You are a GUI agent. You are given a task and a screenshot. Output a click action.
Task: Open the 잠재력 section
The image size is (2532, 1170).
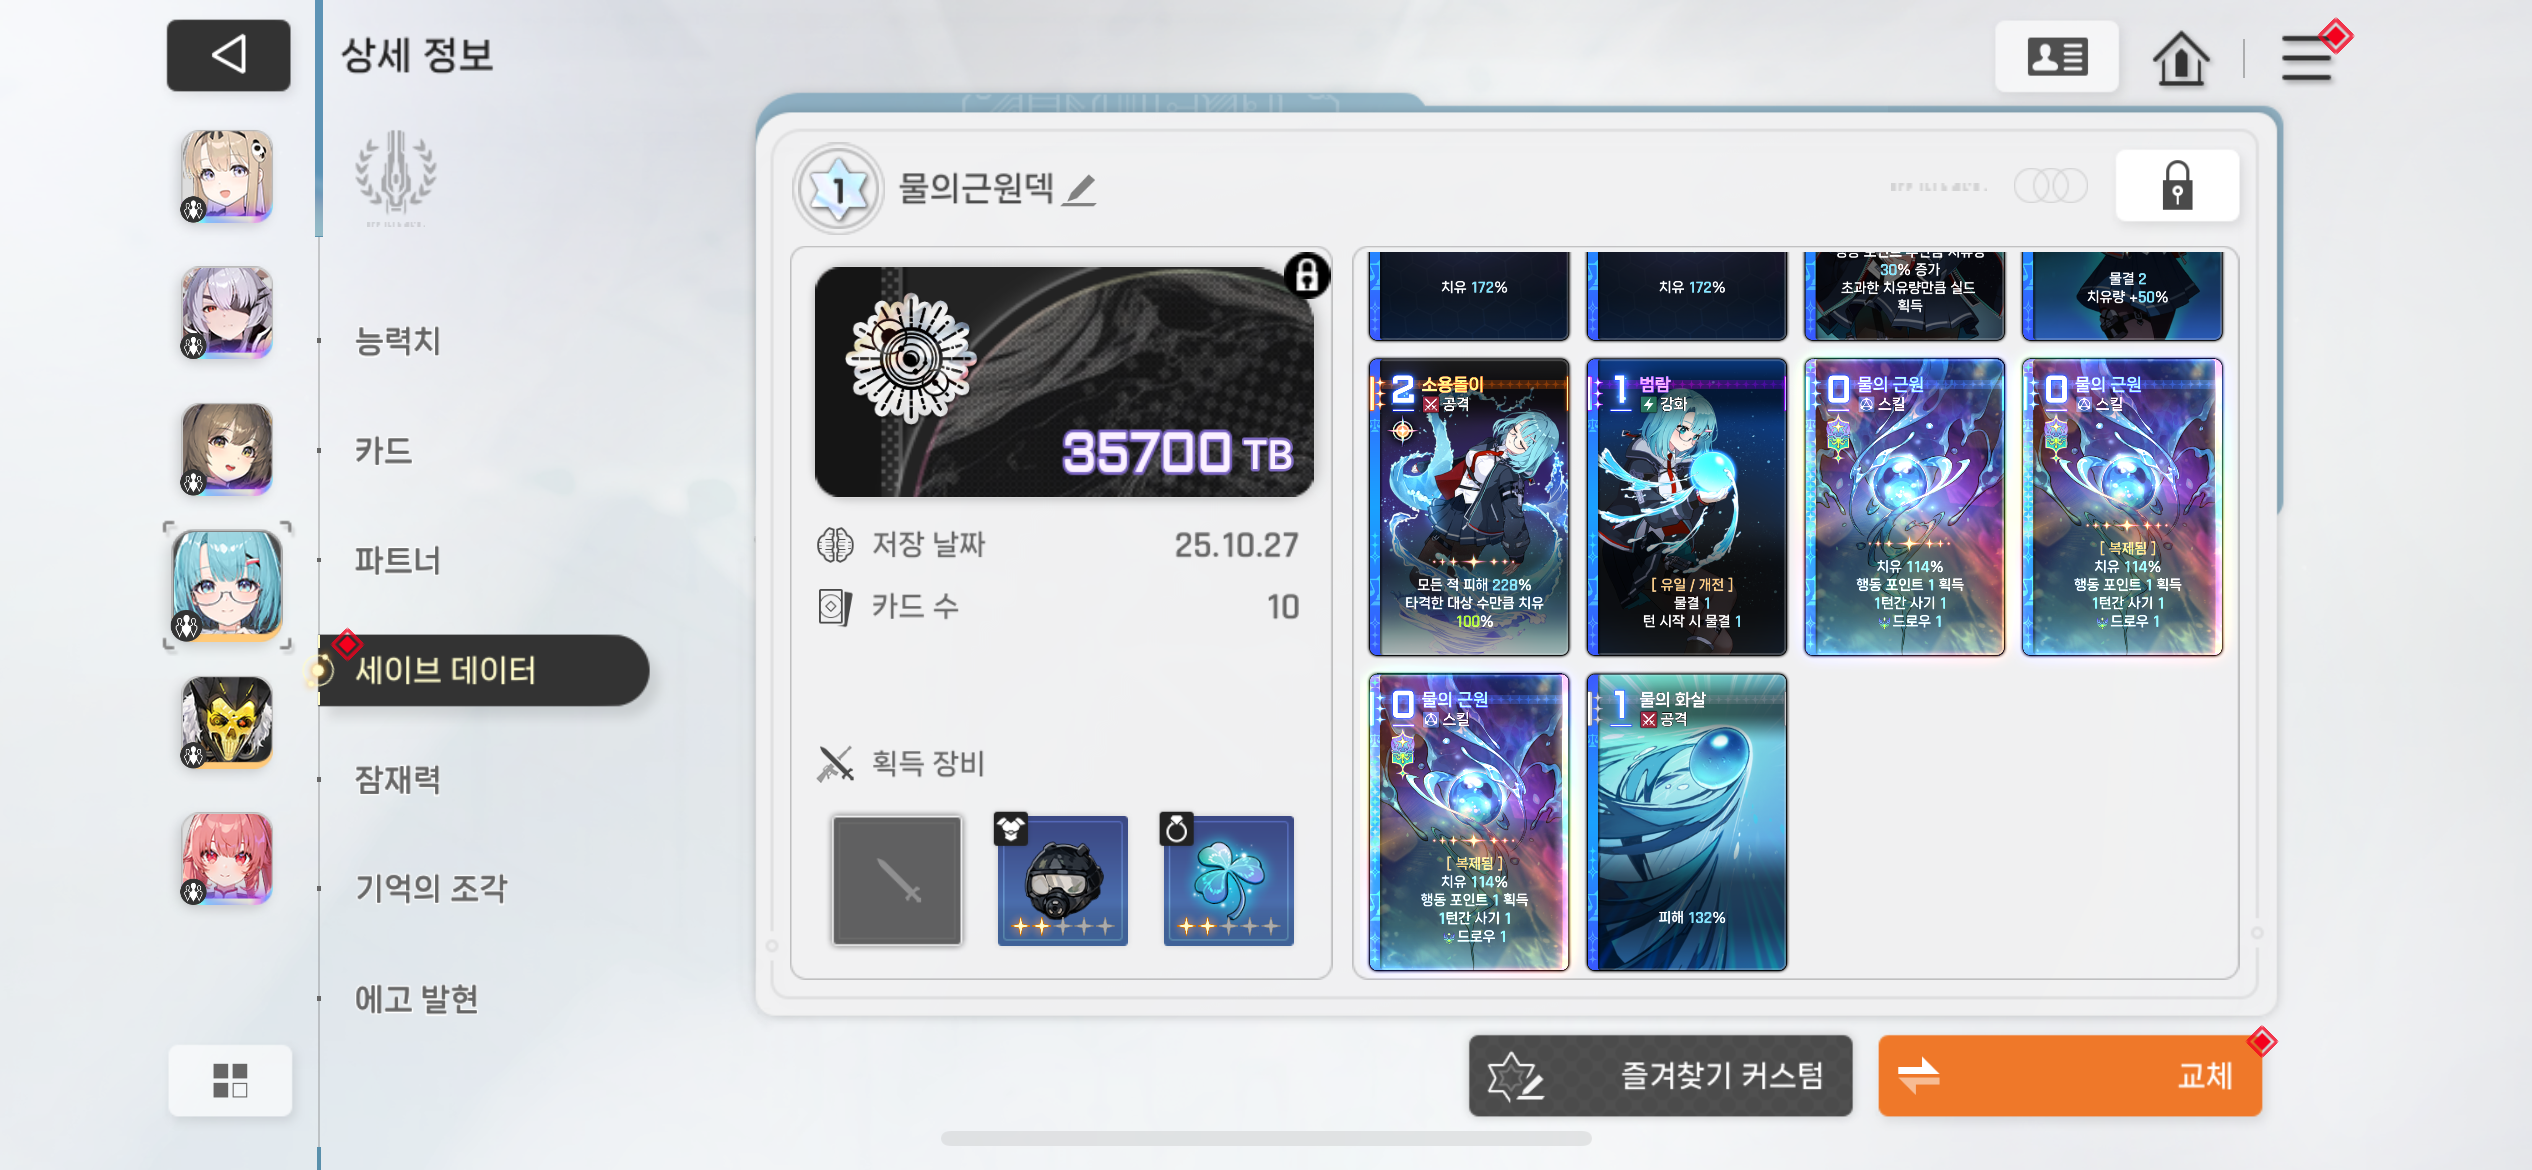(x=398, y=779)
